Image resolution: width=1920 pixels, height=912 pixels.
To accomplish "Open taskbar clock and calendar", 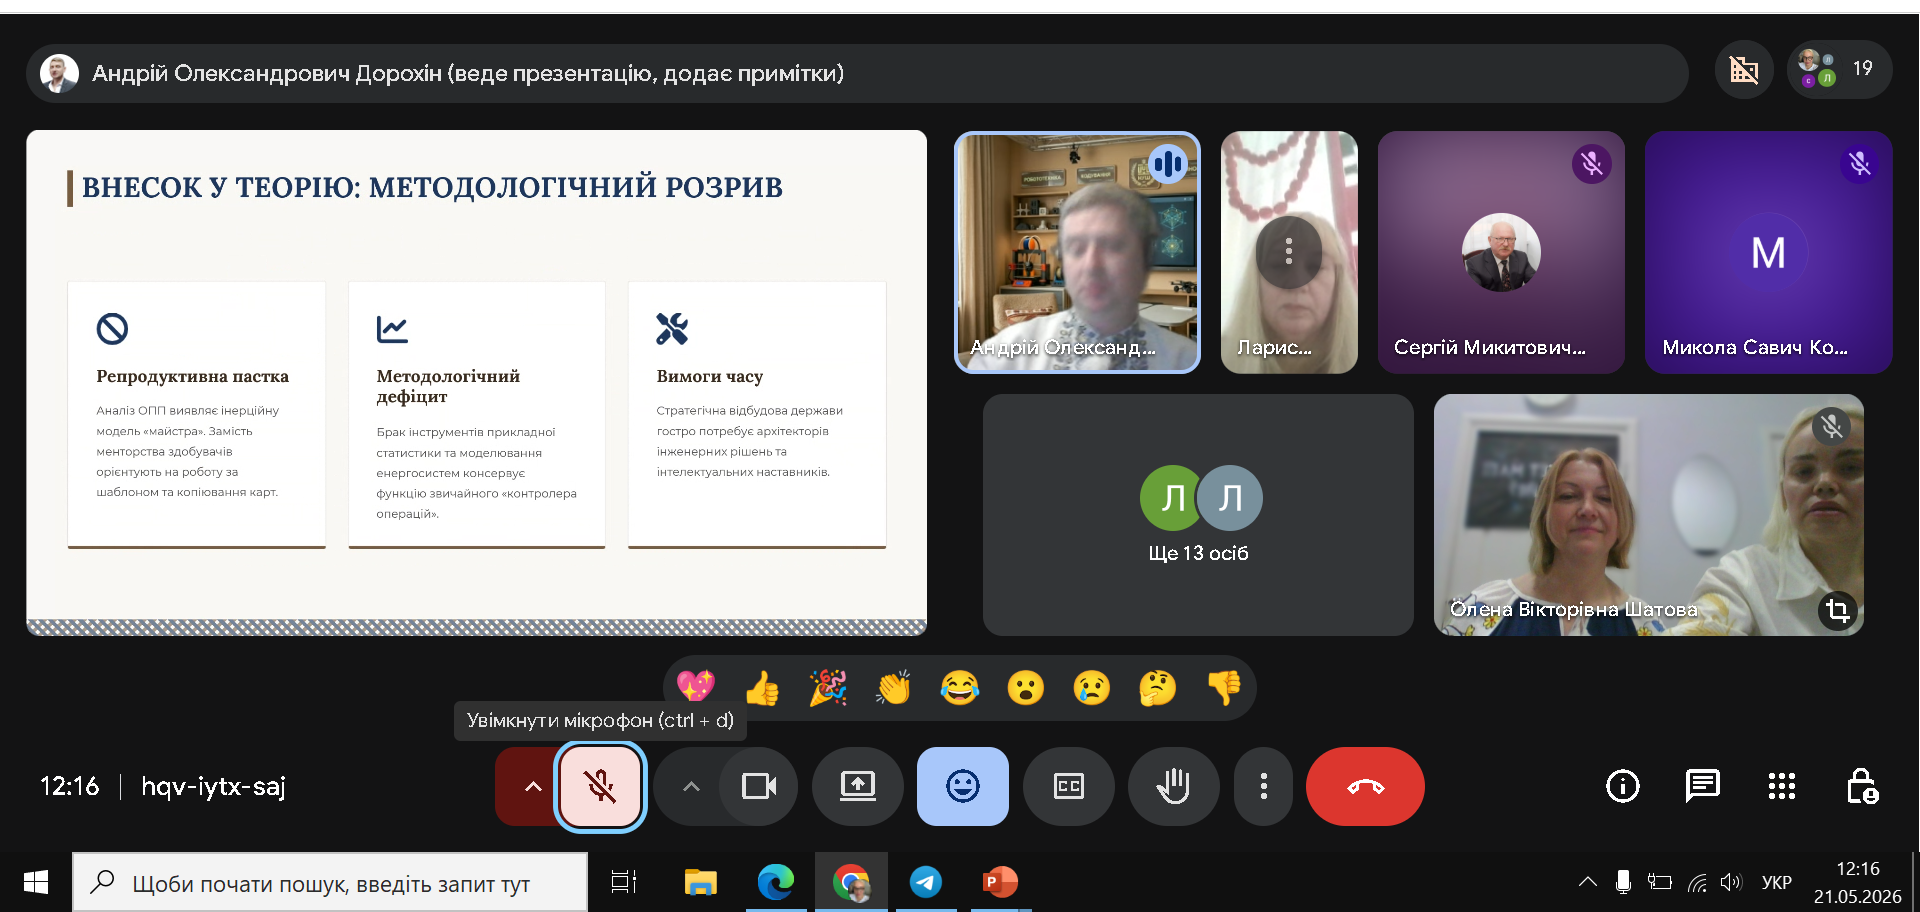I will point(1857,882).
